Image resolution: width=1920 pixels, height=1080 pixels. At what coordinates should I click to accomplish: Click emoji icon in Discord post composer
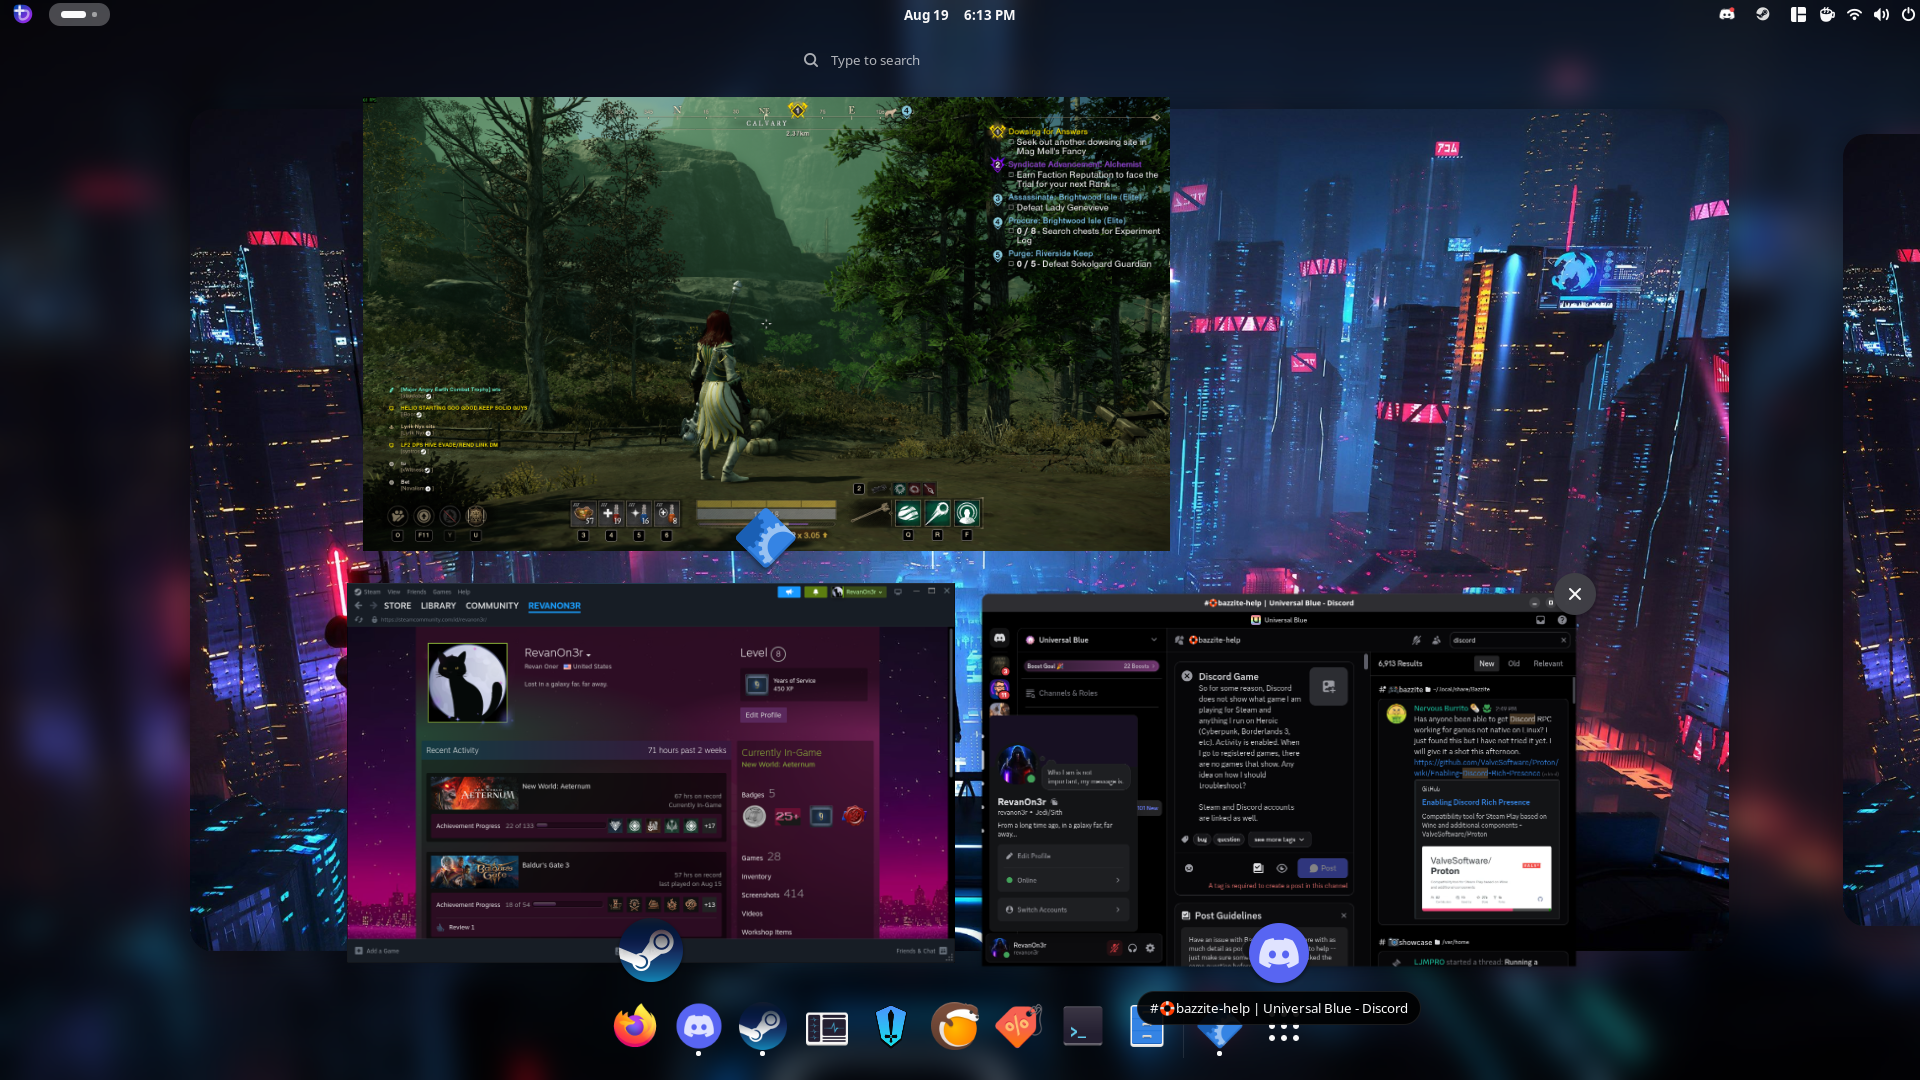(1189, 868)
